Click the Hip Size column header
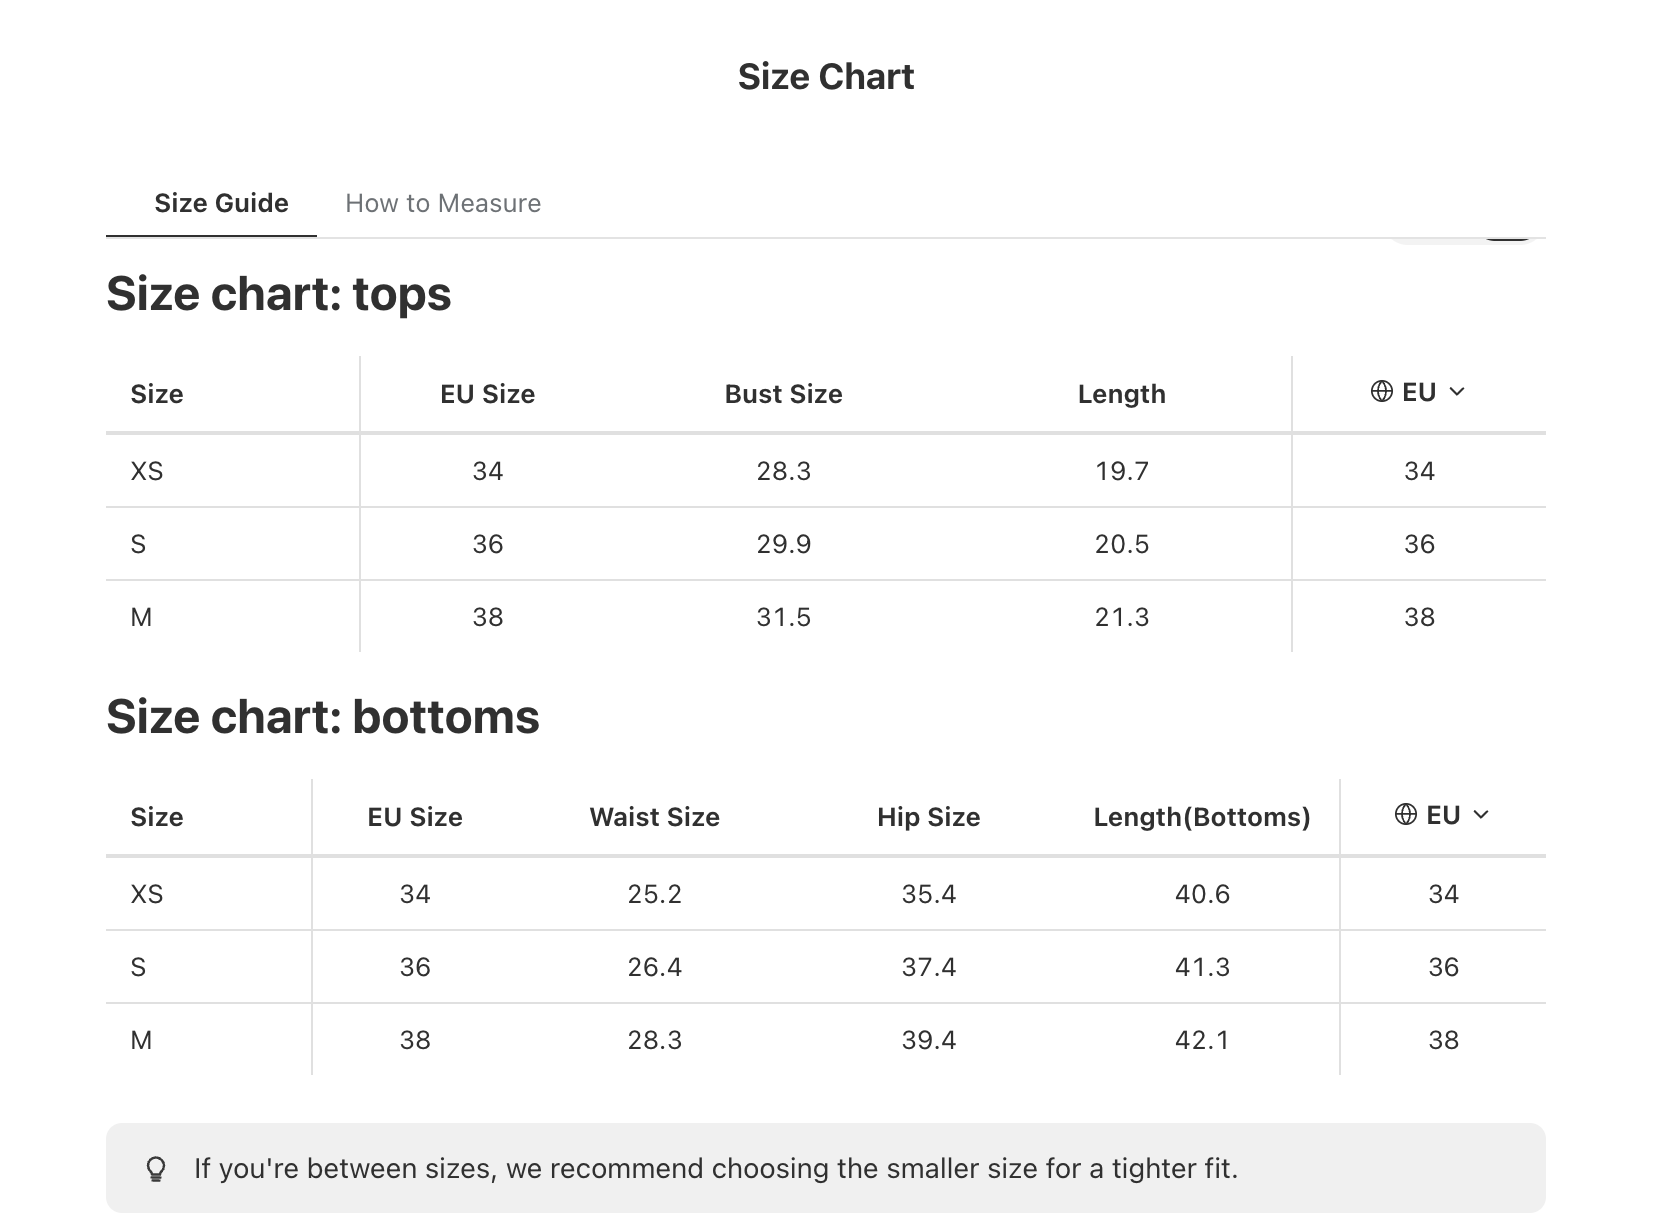 (928, 817)
